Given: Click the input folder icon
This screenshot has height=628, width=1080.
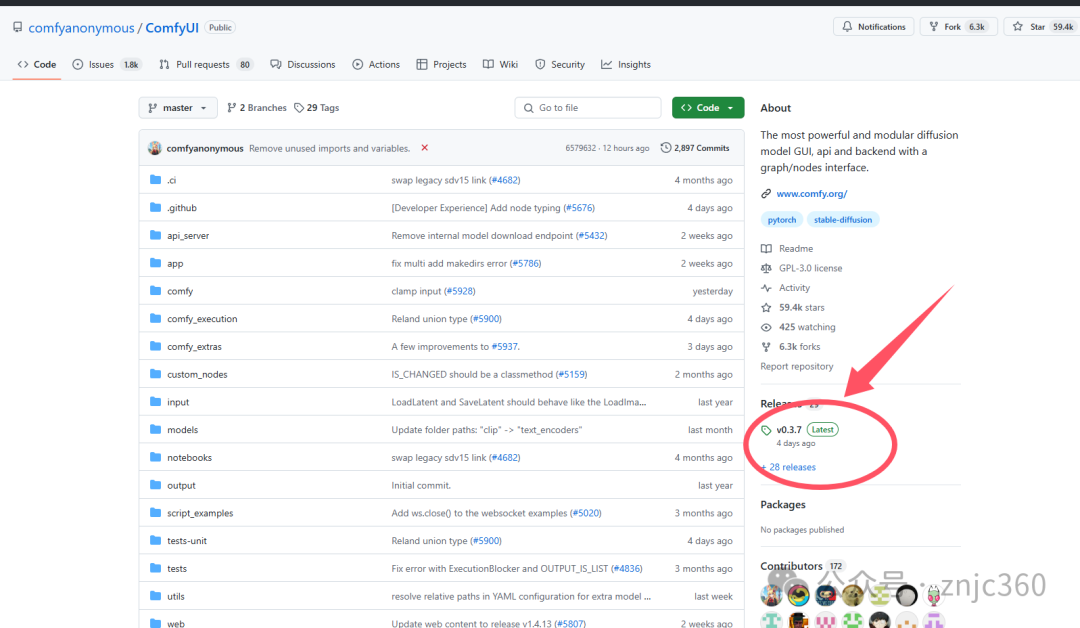Looking at the screenshot, I should 156,401.
